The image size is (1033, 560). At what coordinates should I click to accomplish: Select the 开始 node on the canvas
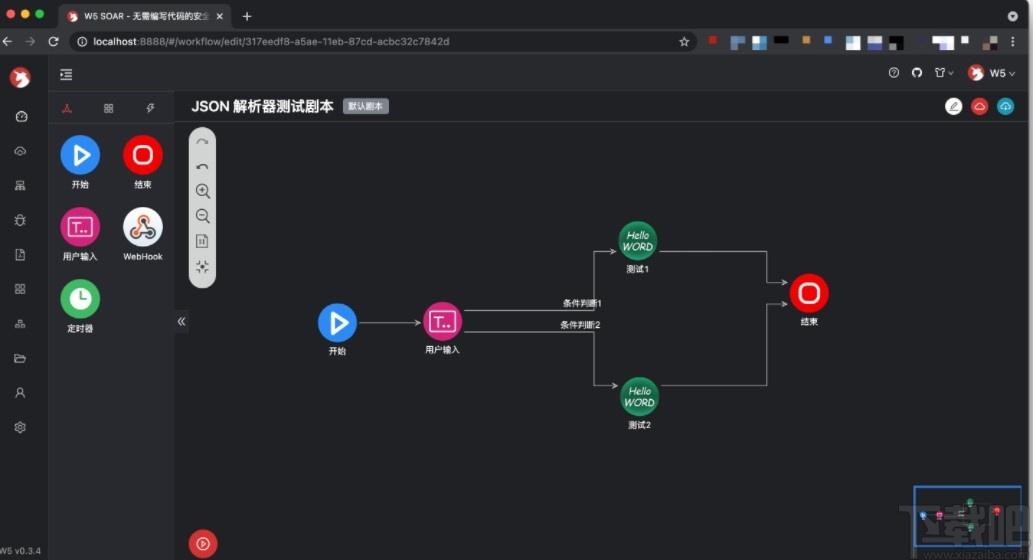(337, 323)
